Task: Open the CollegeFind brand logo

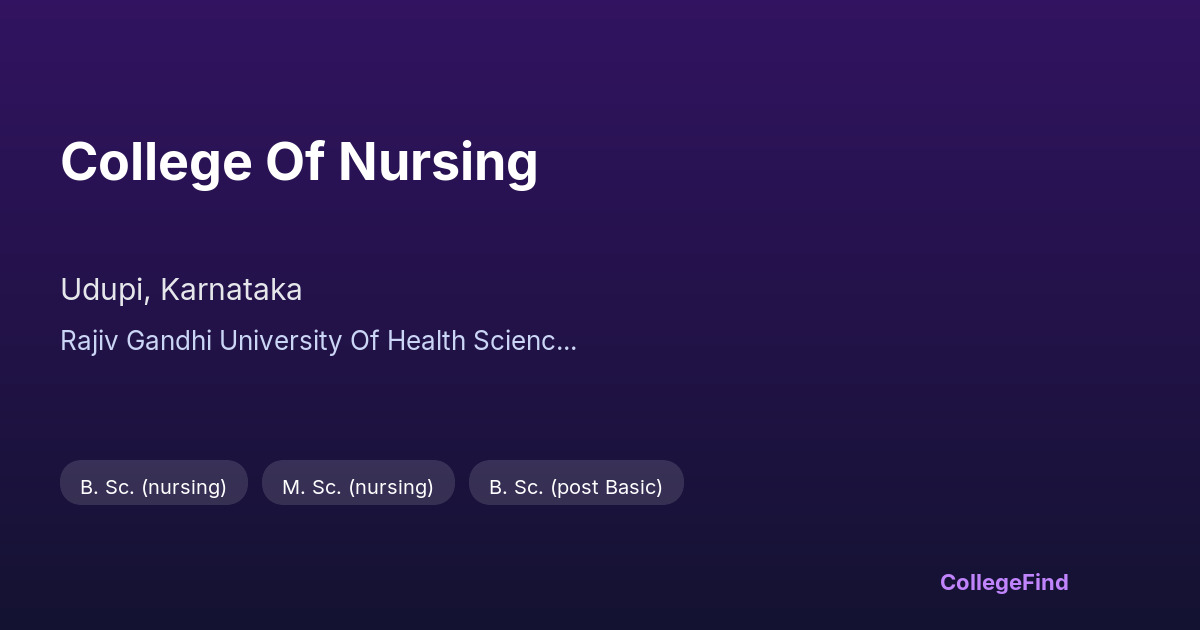Action: point(1004,582)
